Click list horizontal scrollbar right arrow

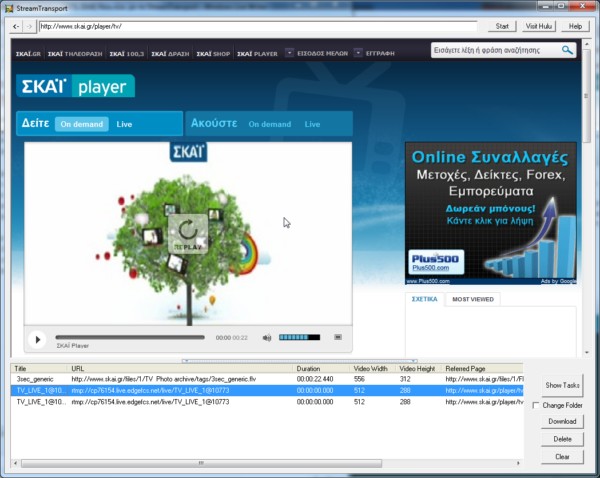tap(518, 463)
